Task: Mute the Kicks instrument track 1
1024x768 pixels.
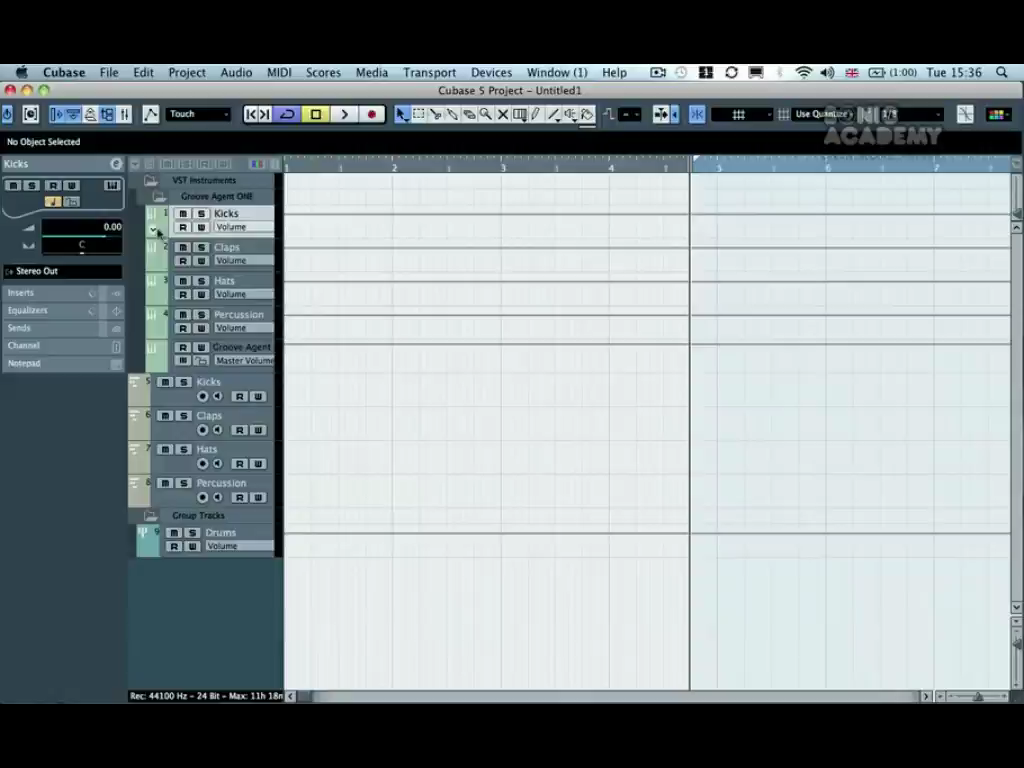Action: [184, 214]
